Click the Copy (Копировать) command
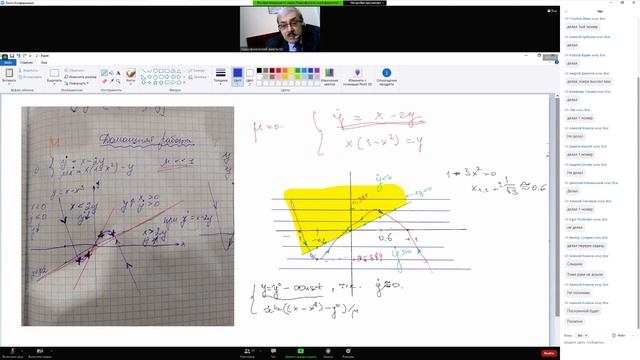 coord(31,77)
